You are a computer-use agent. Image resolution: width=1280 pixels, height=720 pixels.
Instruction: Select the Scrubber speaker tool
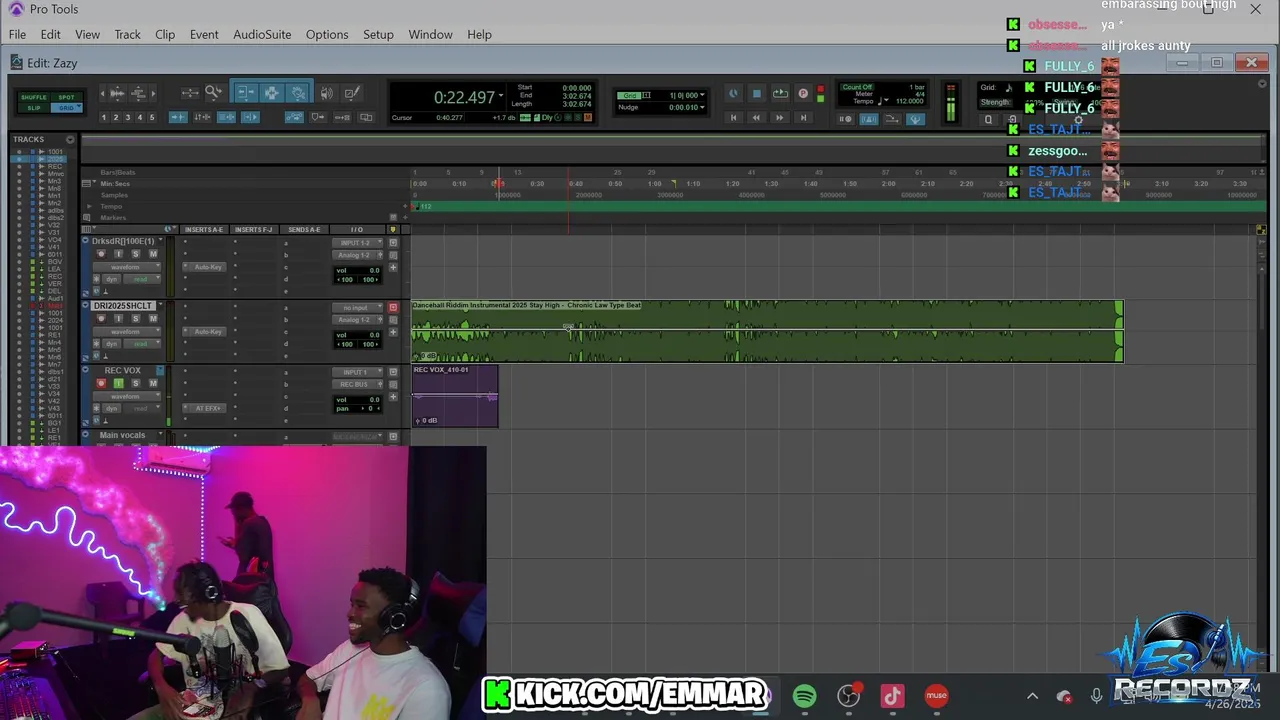326,92
